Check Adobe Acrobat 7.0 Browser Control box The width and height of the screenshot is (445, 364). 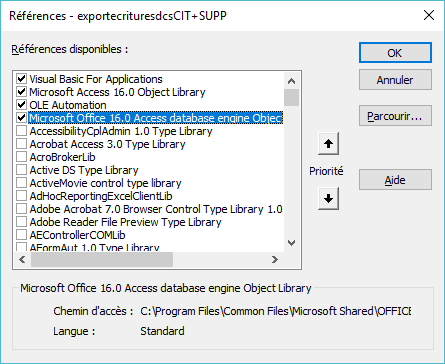pyautogui.click(x=22, y=209)
